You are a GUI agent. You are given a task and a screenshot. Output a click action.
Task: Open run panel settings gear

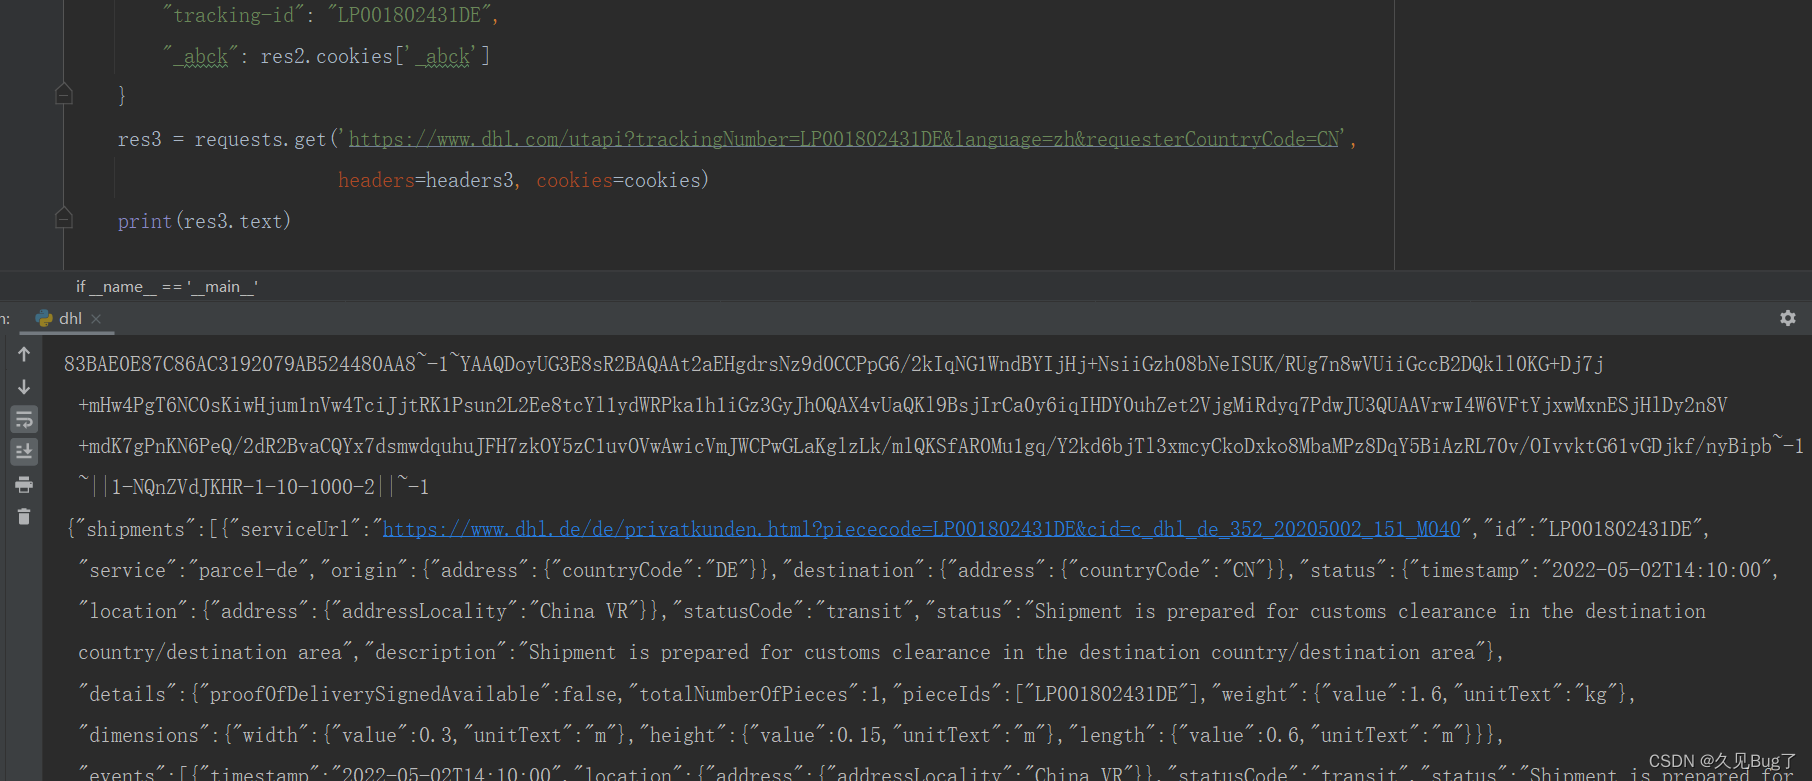pos(1788,318)
